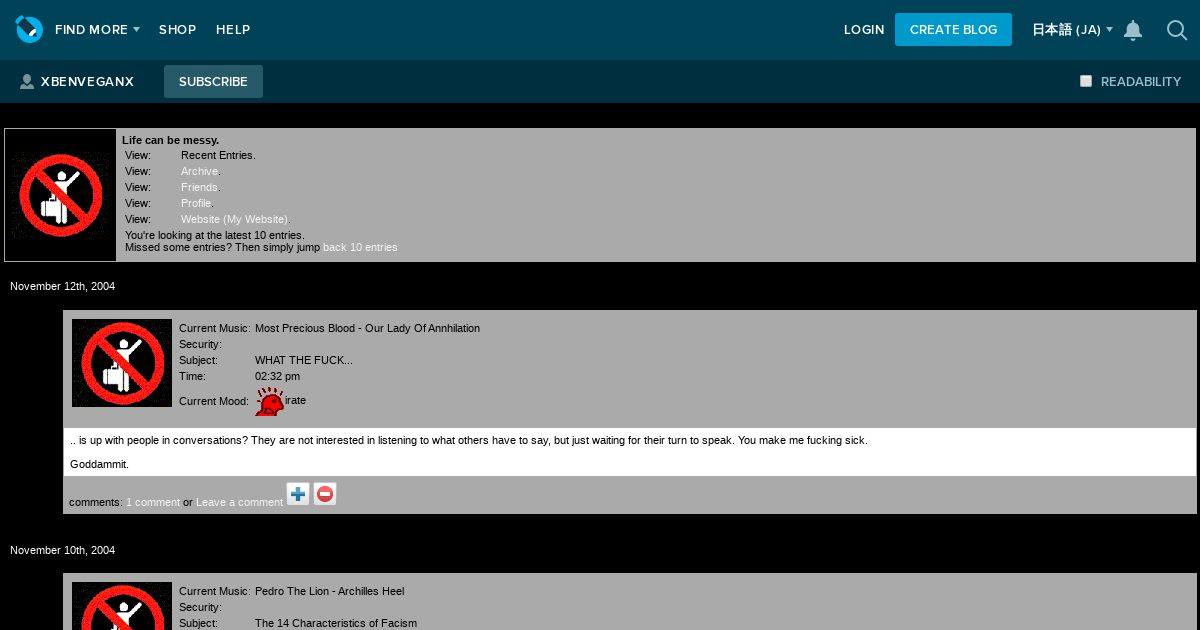Open the Profile view link
Screen dimensions: 1200x630
[196, 203]
